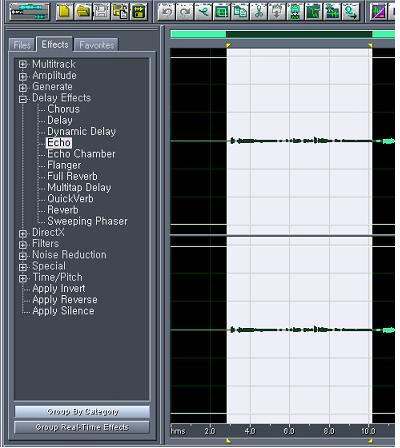400x448 pixels.
Task: Switch to multitrack view using the toolbar toggle
Action: 29,12
